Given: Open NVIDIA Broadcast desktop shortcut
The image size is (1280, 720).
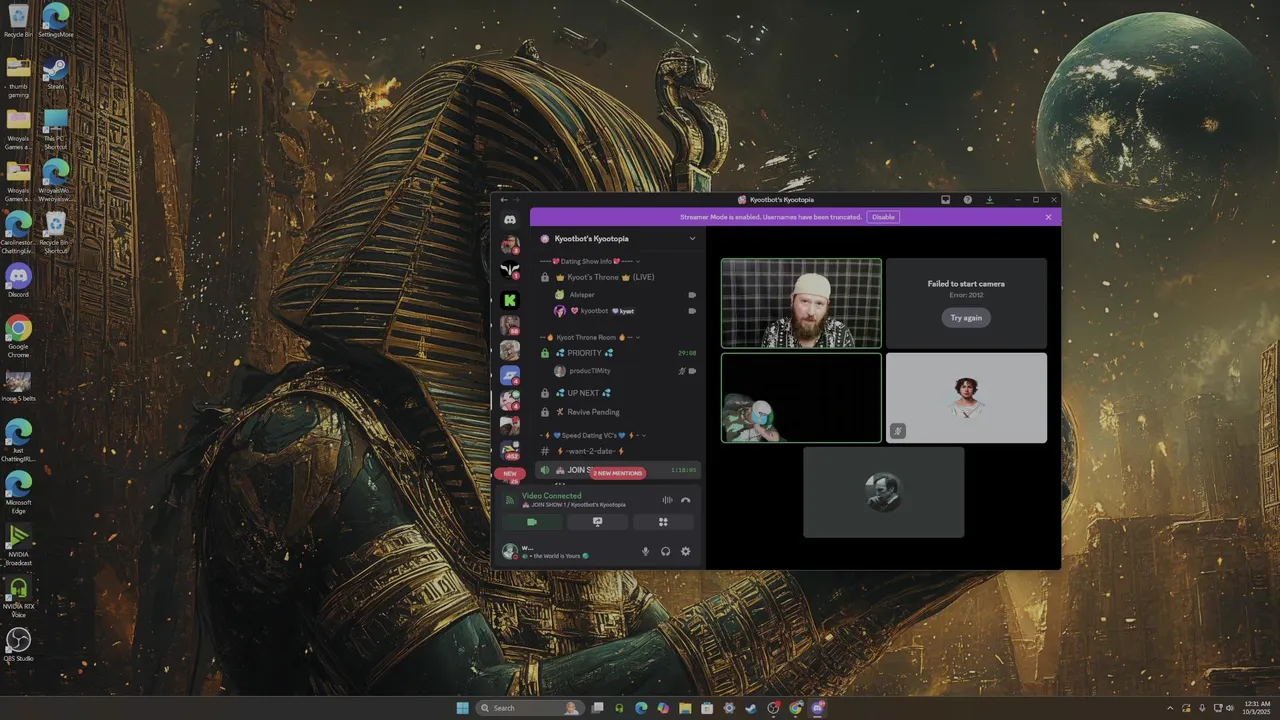Looking at the screenshot, I should tap(18, 545).
